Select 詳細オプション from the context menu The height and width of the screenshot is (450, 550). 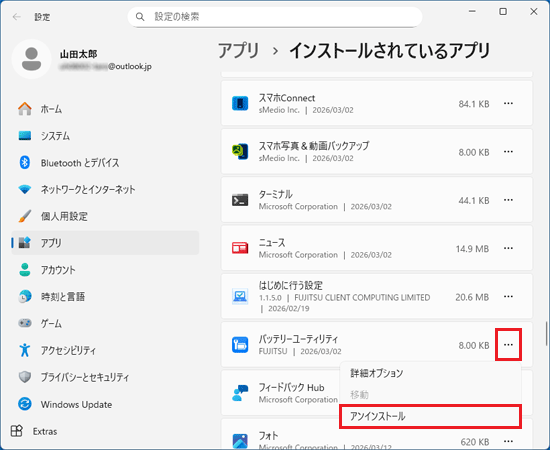click(430, 373)
